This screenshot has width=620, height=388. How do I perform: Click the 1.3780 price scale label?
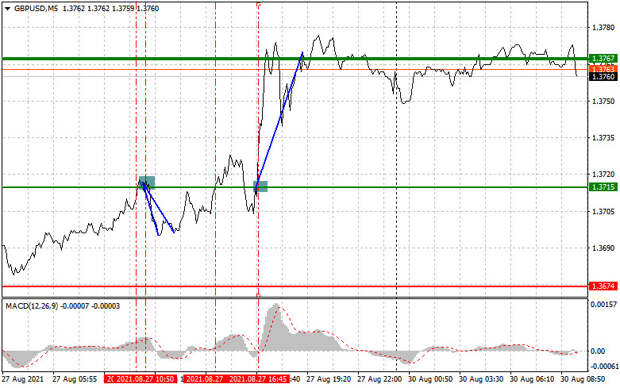click(x=603, y=27)
